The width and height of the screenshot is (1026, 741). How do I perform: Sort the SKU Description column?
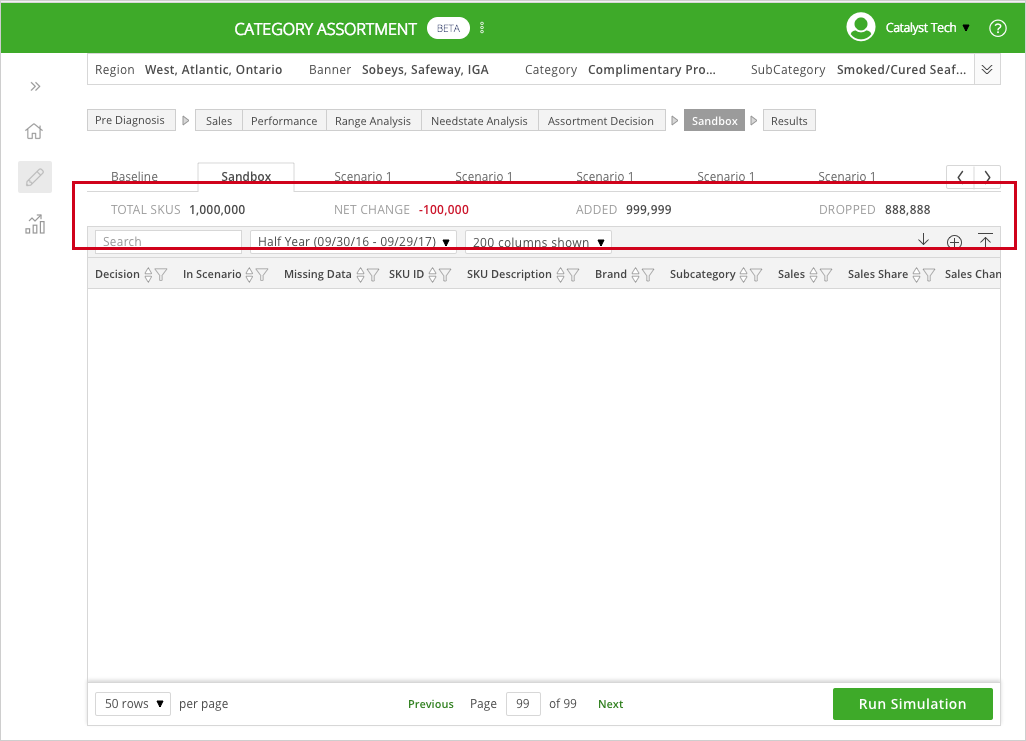560,275
